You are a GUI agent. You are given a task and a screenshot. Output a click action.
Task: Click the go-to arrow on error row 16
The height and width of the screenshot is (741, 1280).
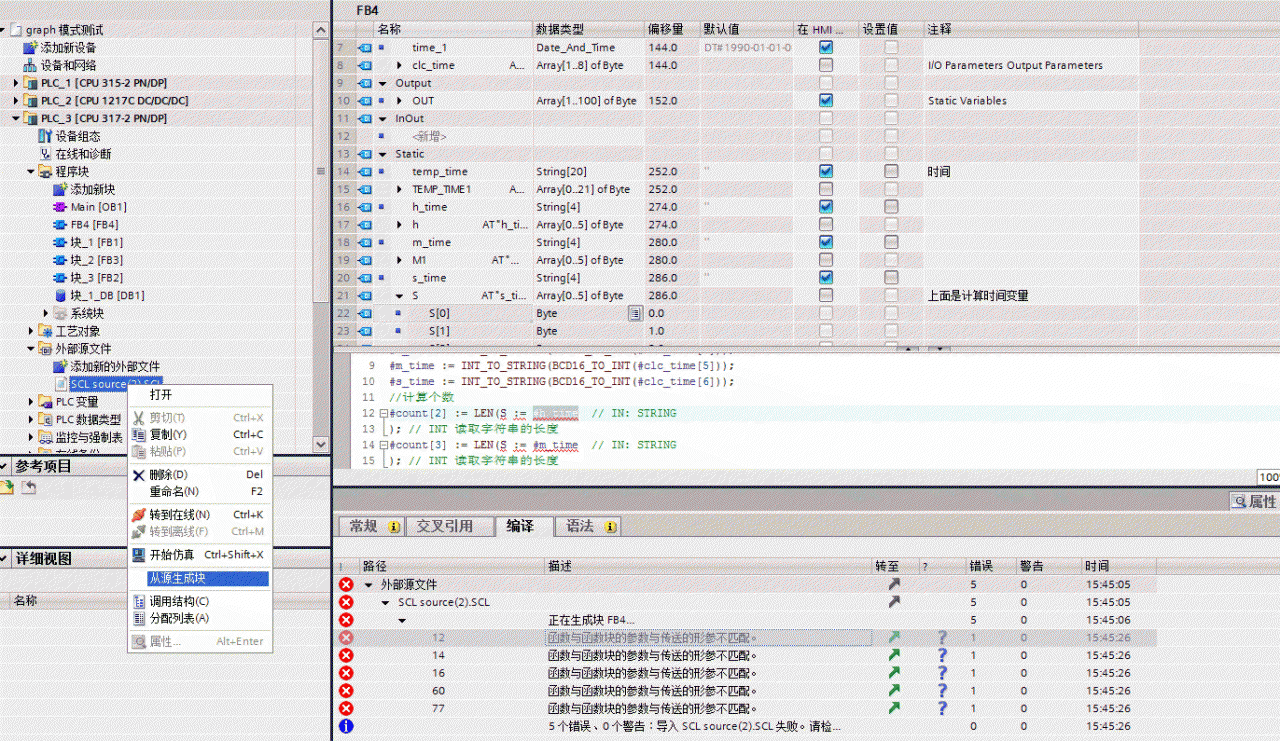893,672
